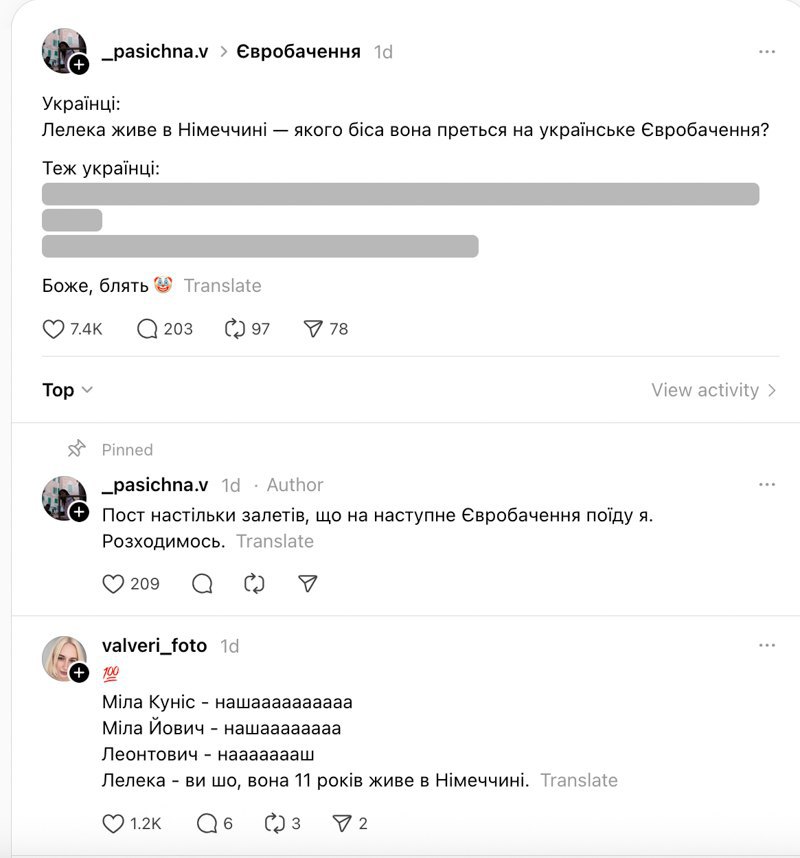Open more options on valveri_foto's comment
The height and width of the screenshot is (858, 800).
767,645
